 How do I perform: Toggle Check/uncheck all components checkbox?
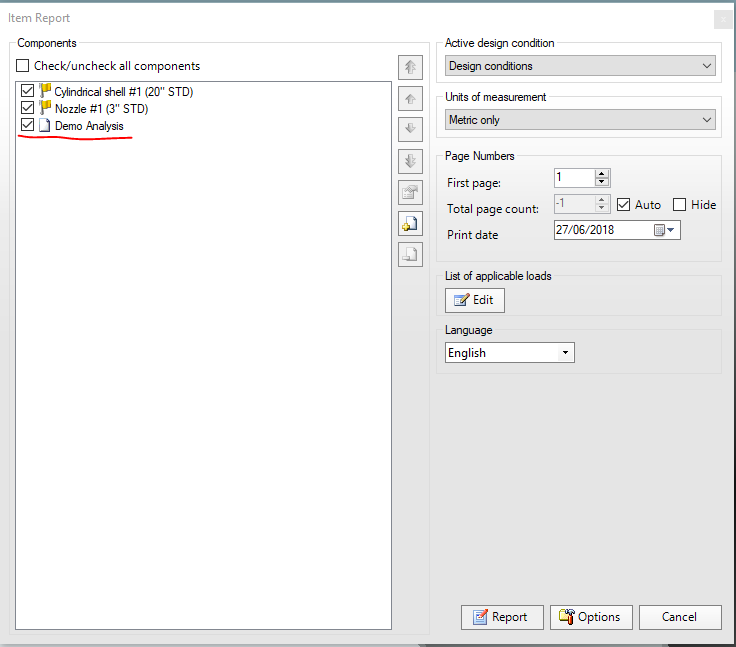coord(23,65)
